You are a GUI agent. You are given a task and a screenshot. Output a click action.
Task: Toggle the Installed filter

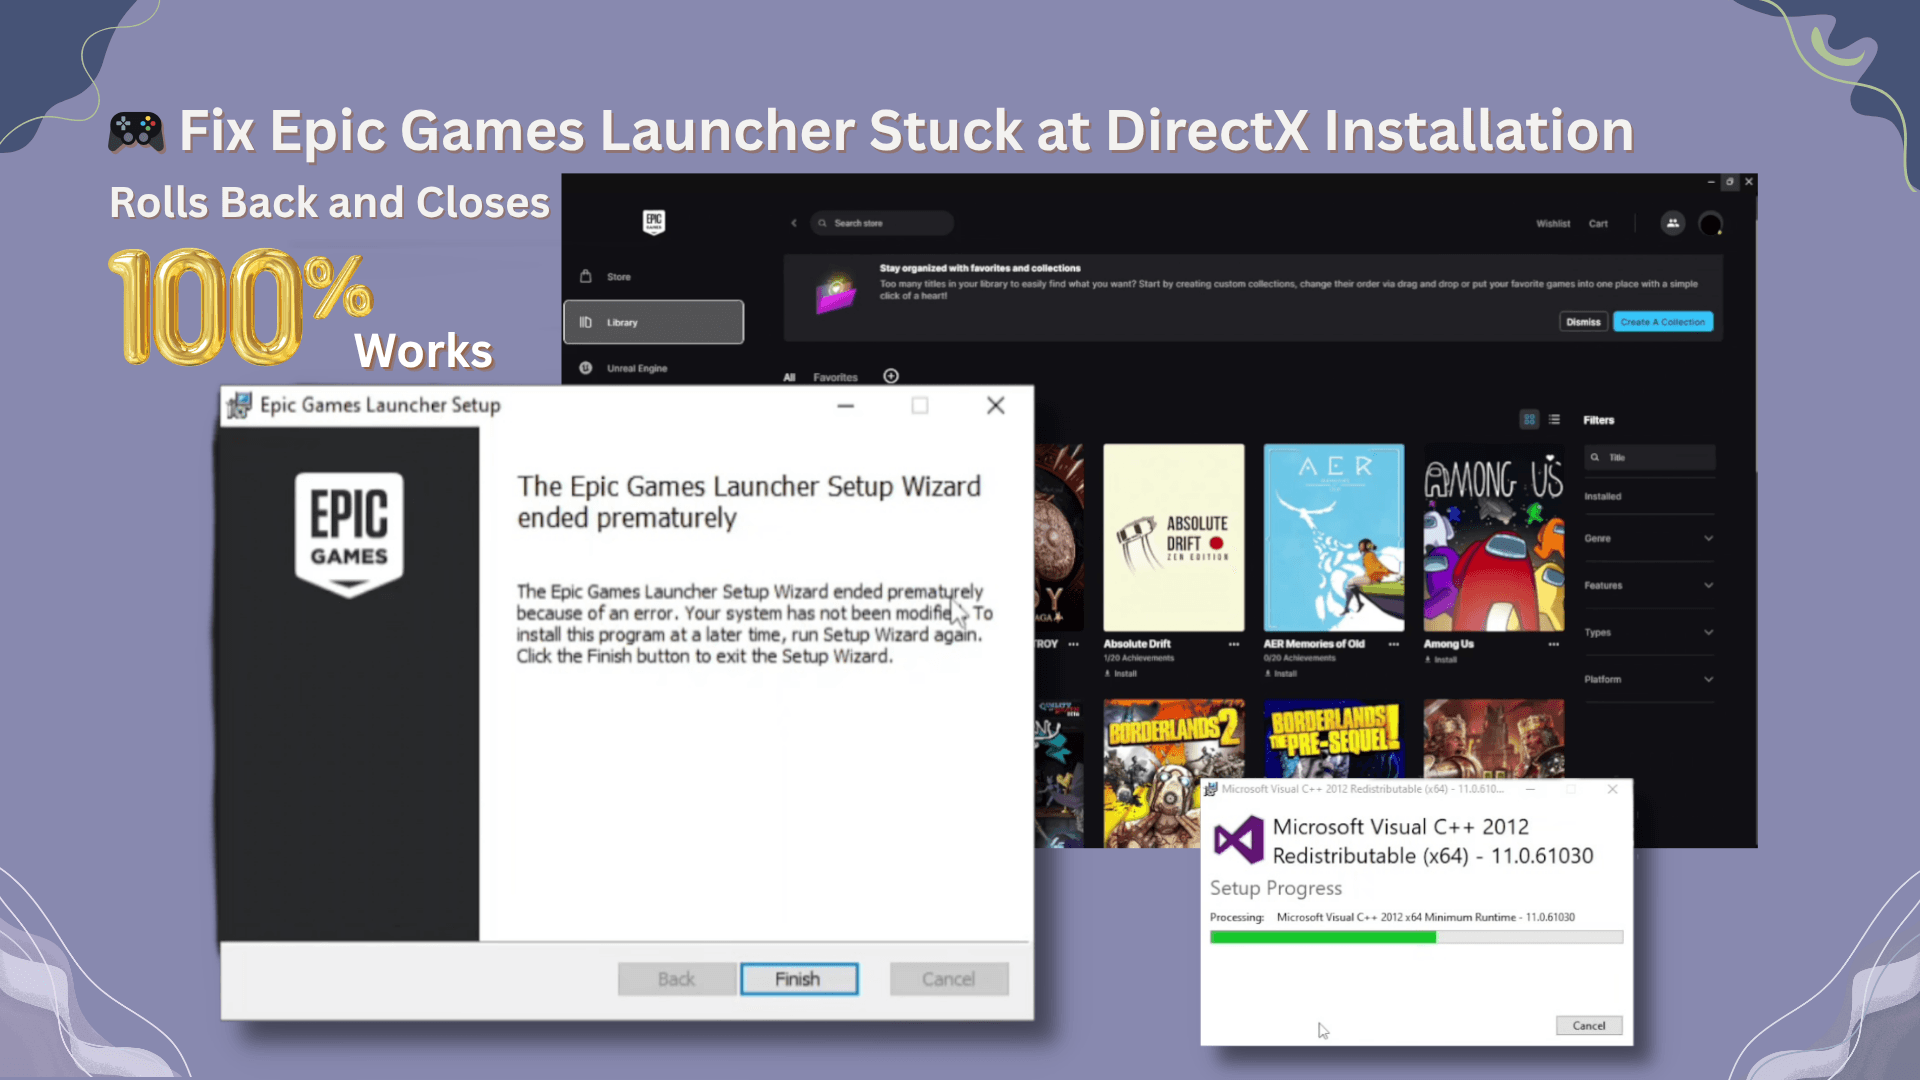[x=1602, y=496]
